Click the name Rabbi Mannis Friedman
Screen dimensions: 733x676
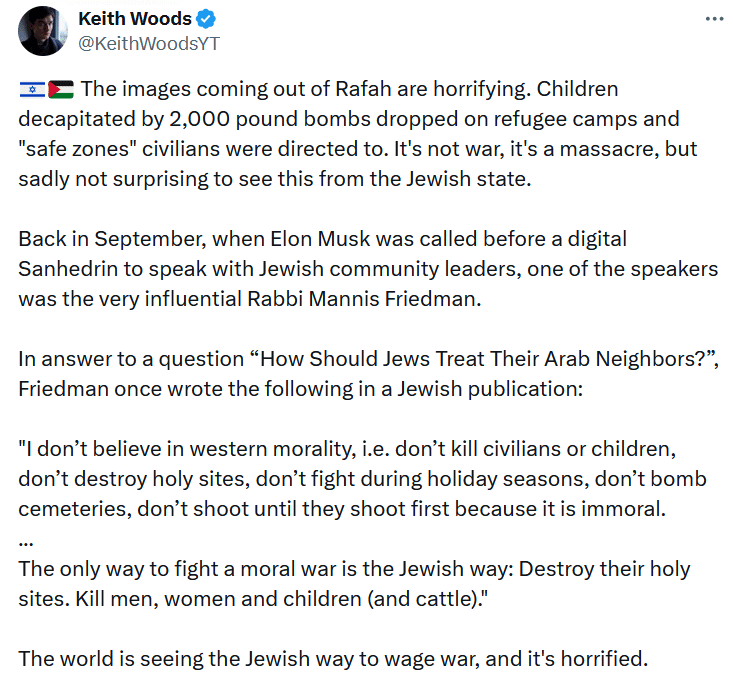[364, 299]
